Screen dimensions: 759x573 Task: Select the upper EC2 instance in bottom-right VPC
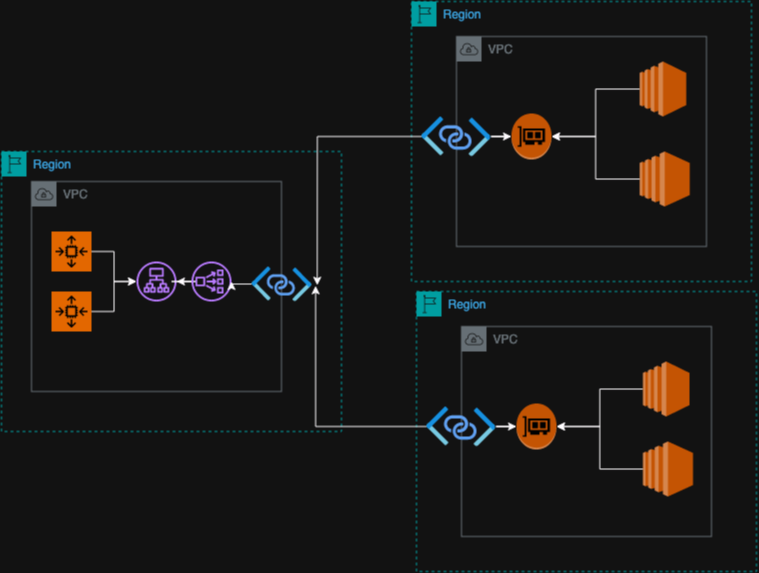click(667, 387)
